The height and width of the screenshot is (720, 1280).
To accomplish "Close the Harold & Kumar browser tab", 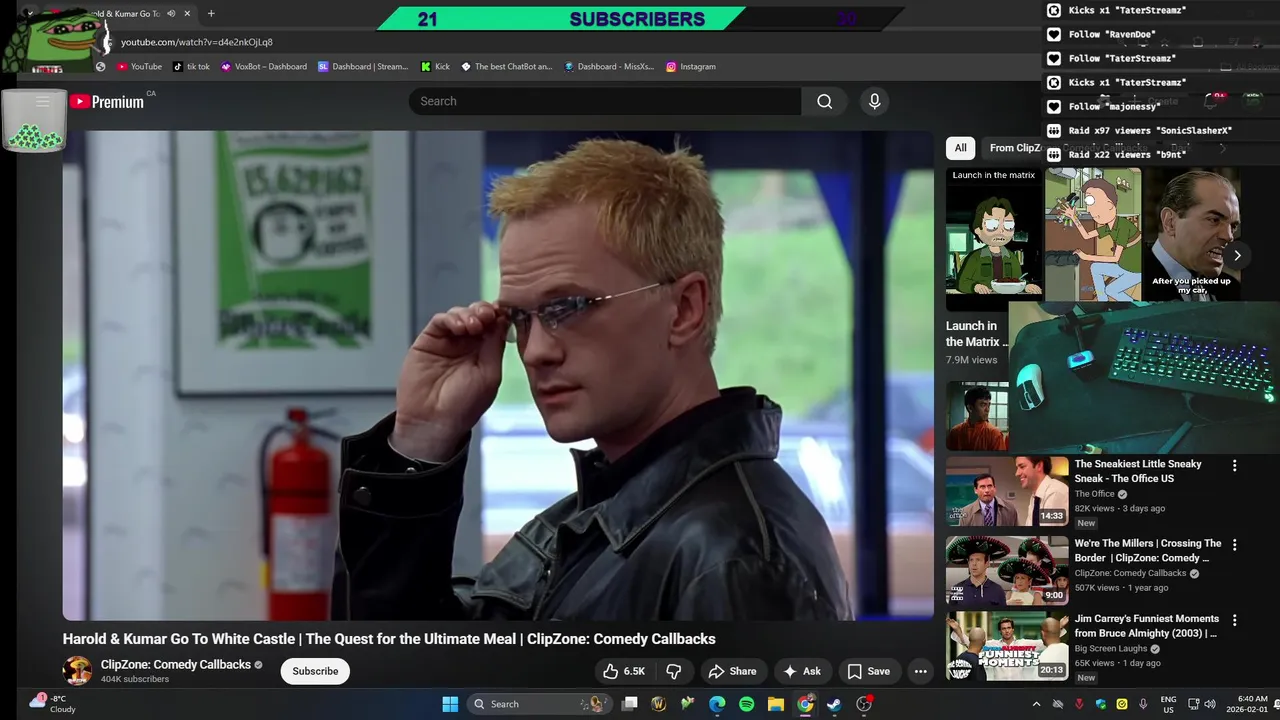I will pyautogui.click(x=187, y=14).
